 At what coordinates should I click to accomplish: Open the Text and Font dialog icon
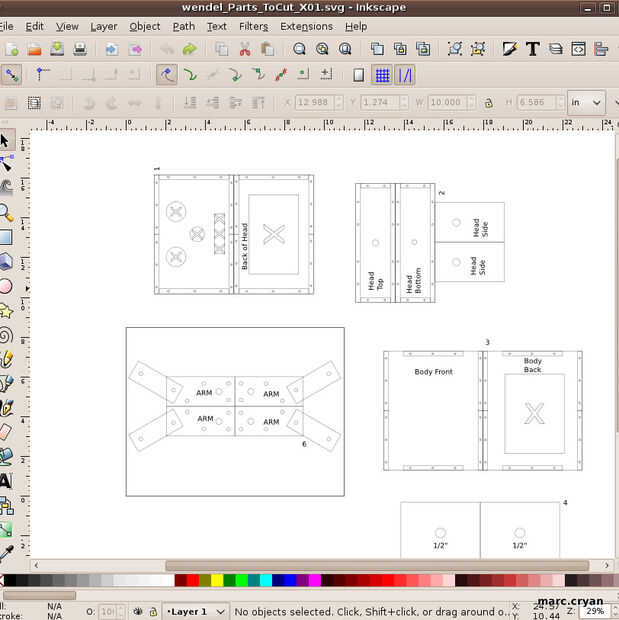532,48
